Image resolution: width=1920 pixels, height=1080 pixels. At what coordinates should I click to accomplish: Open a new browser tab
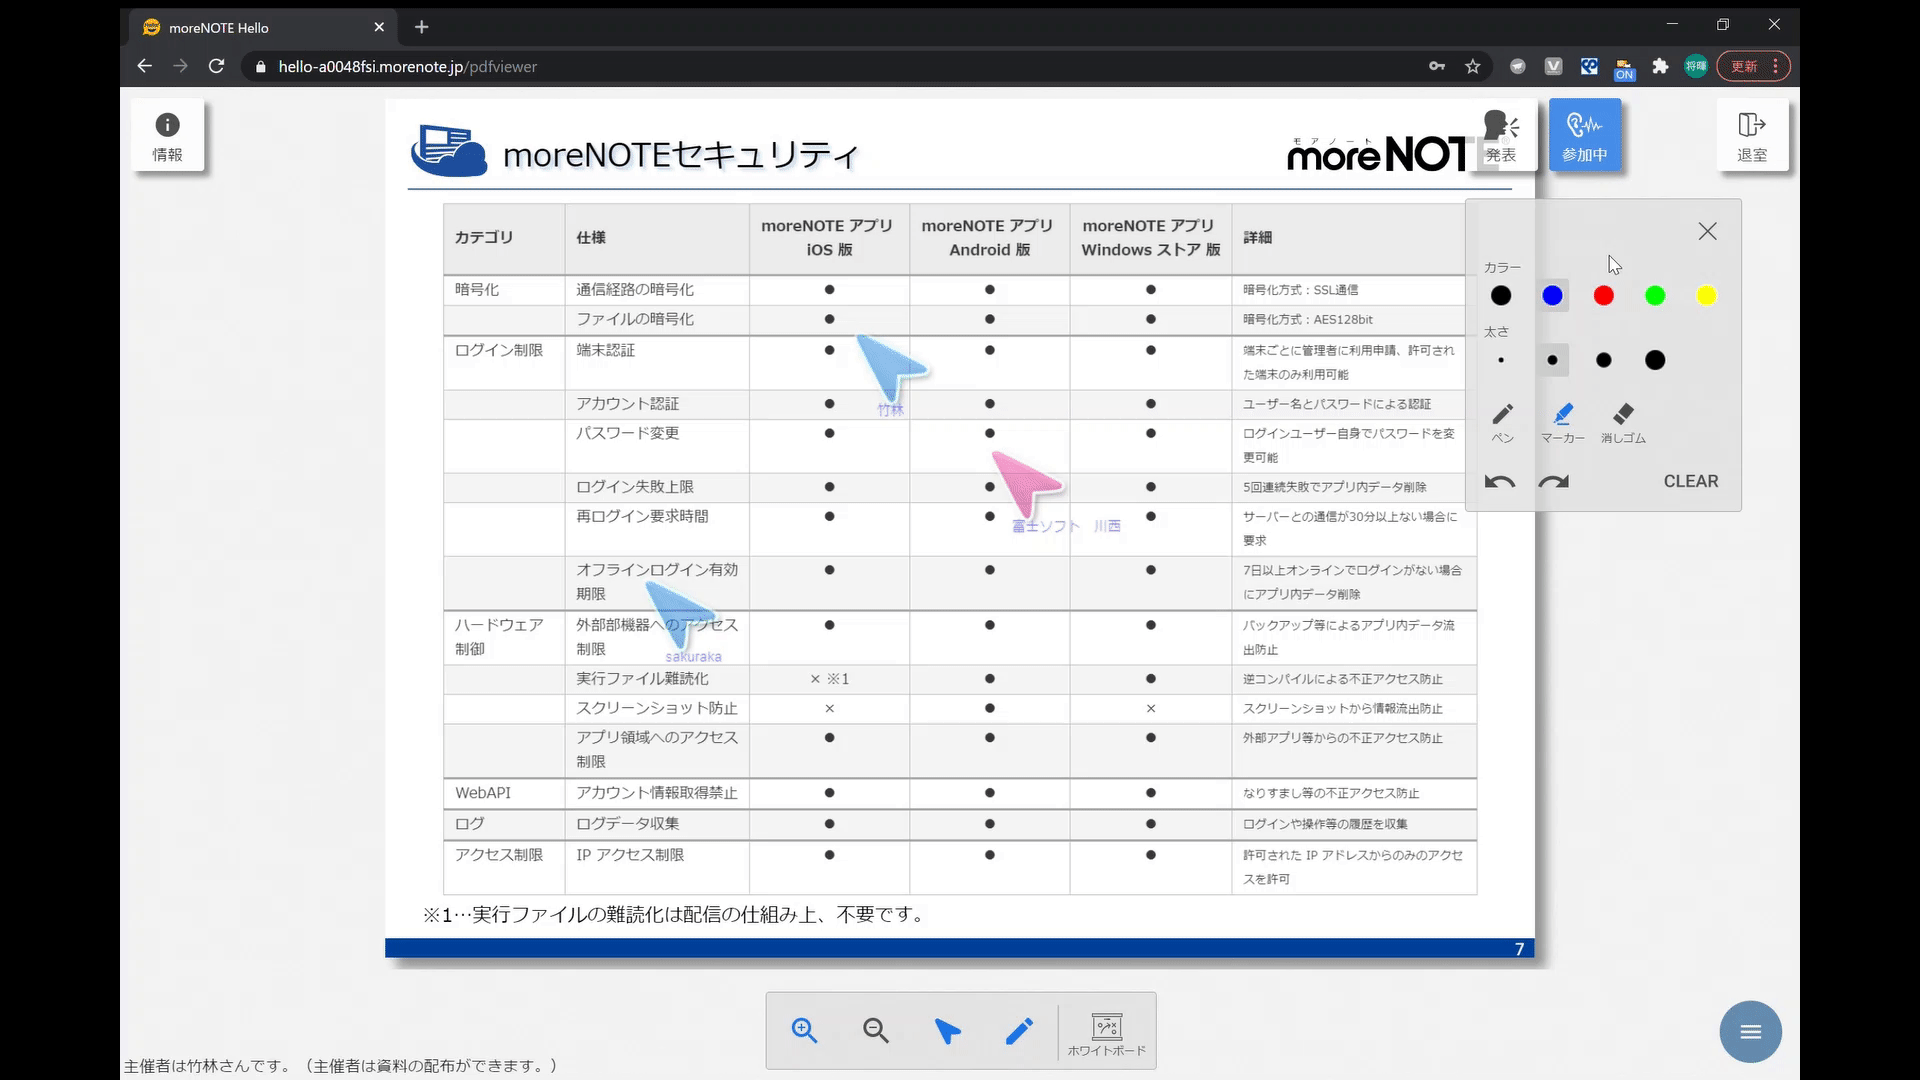point(421,27)
